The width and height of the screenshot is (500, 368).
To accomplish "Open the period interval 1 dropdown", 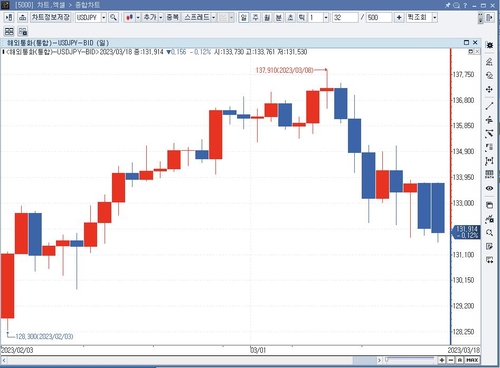I will click(x=326, y=17).
